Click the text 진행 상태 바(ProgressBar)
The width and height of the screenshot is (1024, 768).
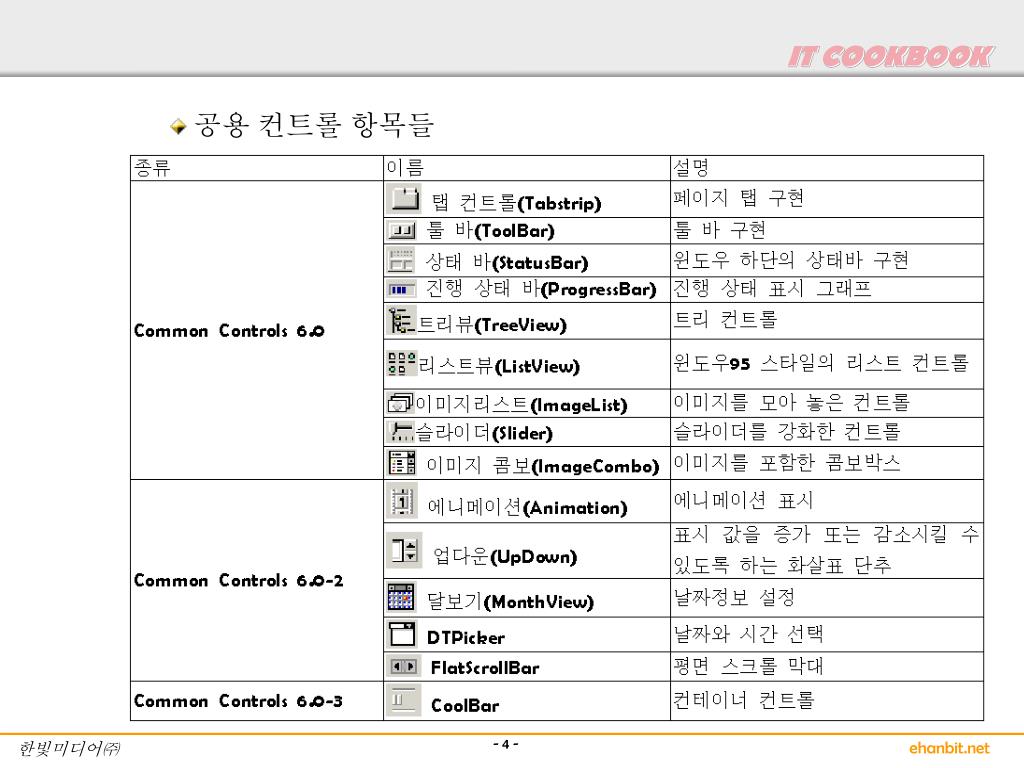pos(541,289)
